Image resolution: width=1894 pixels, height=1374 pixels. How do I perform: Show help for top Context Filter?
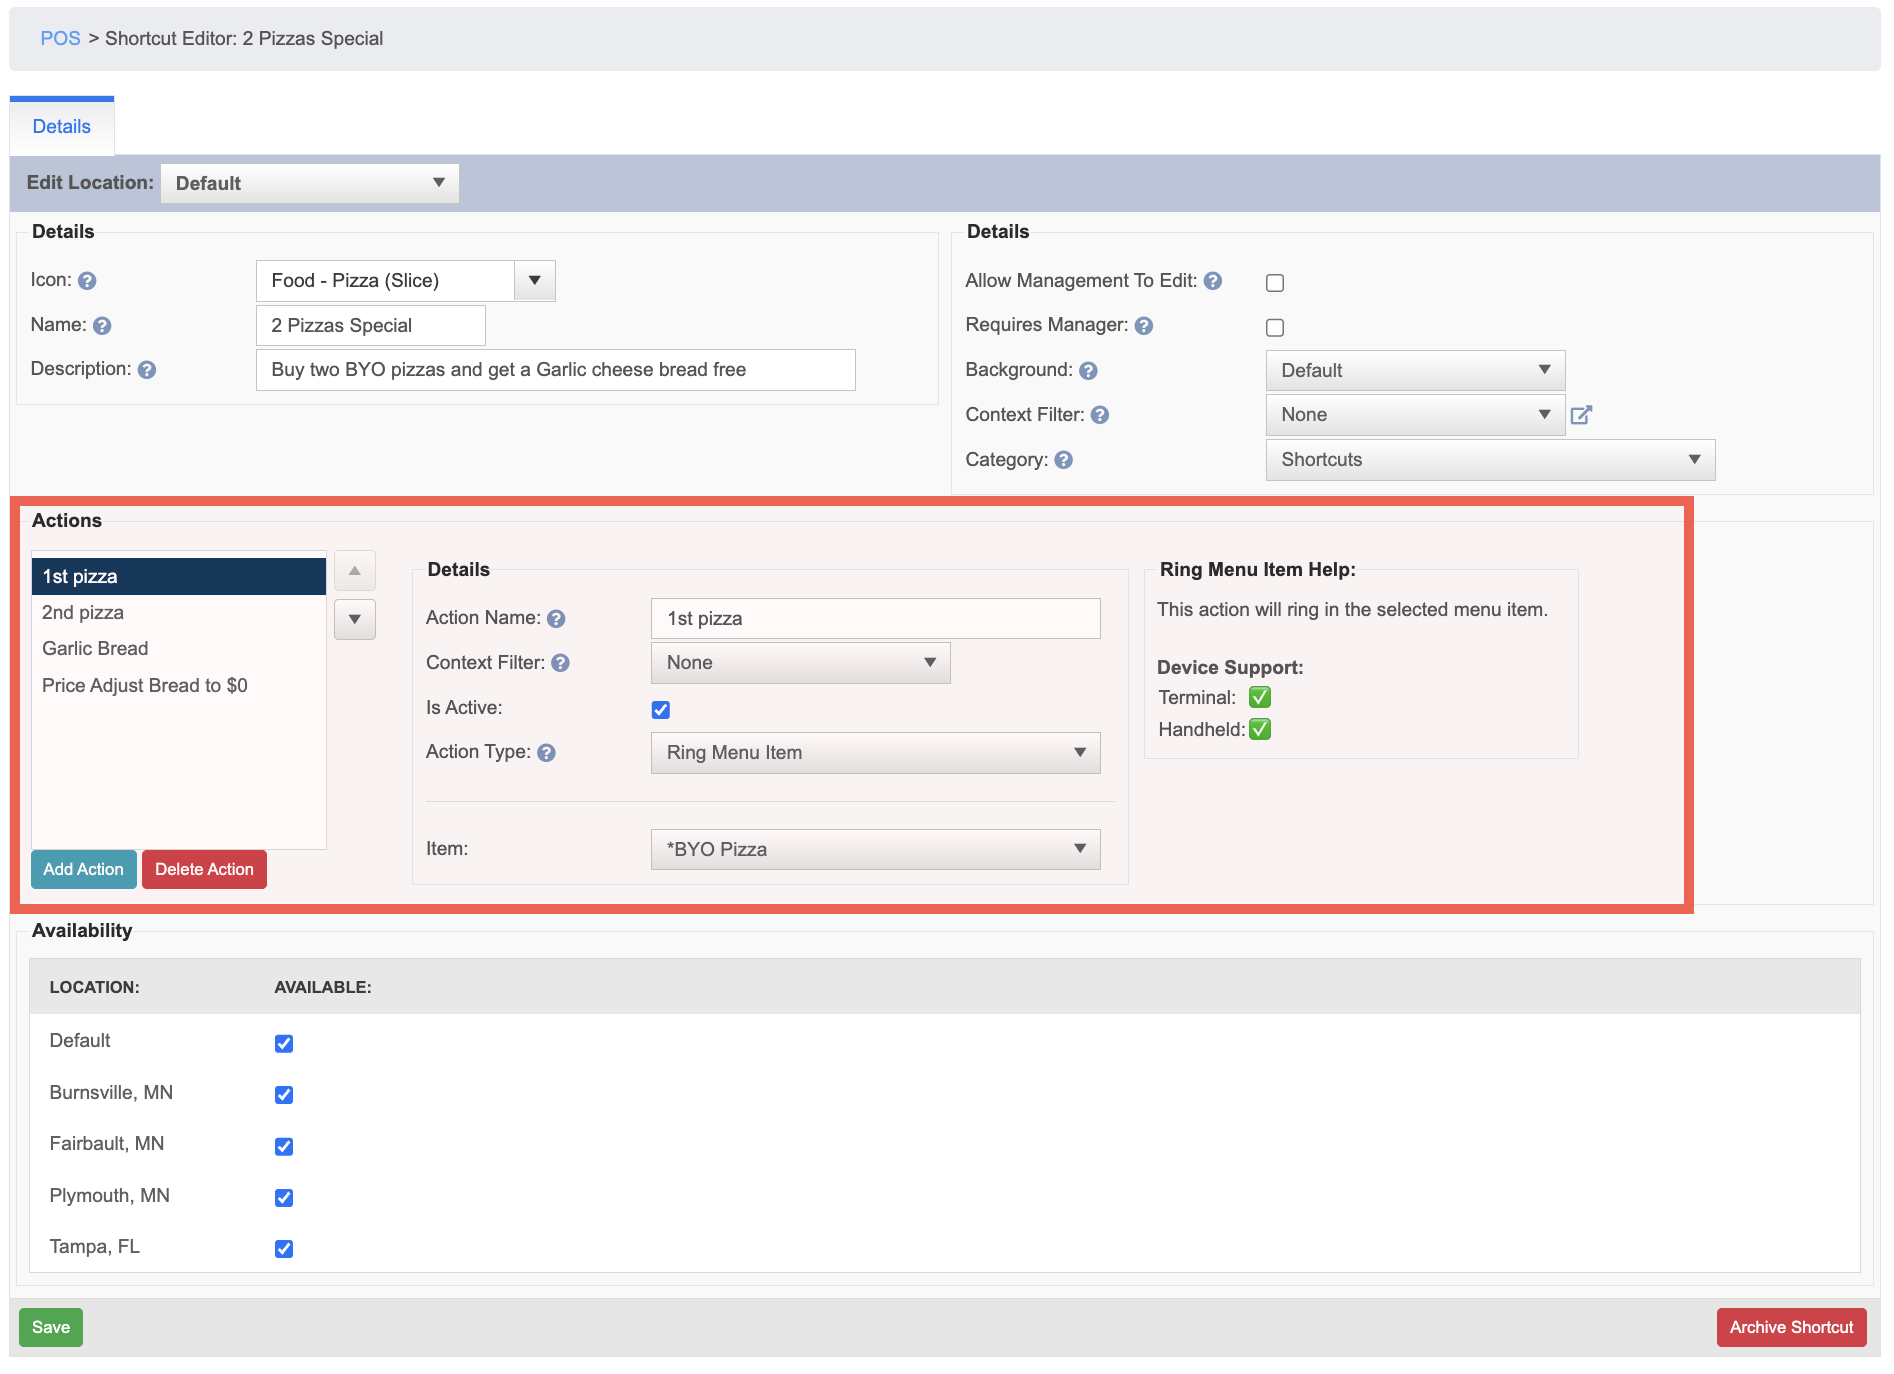click(1100, 415)
